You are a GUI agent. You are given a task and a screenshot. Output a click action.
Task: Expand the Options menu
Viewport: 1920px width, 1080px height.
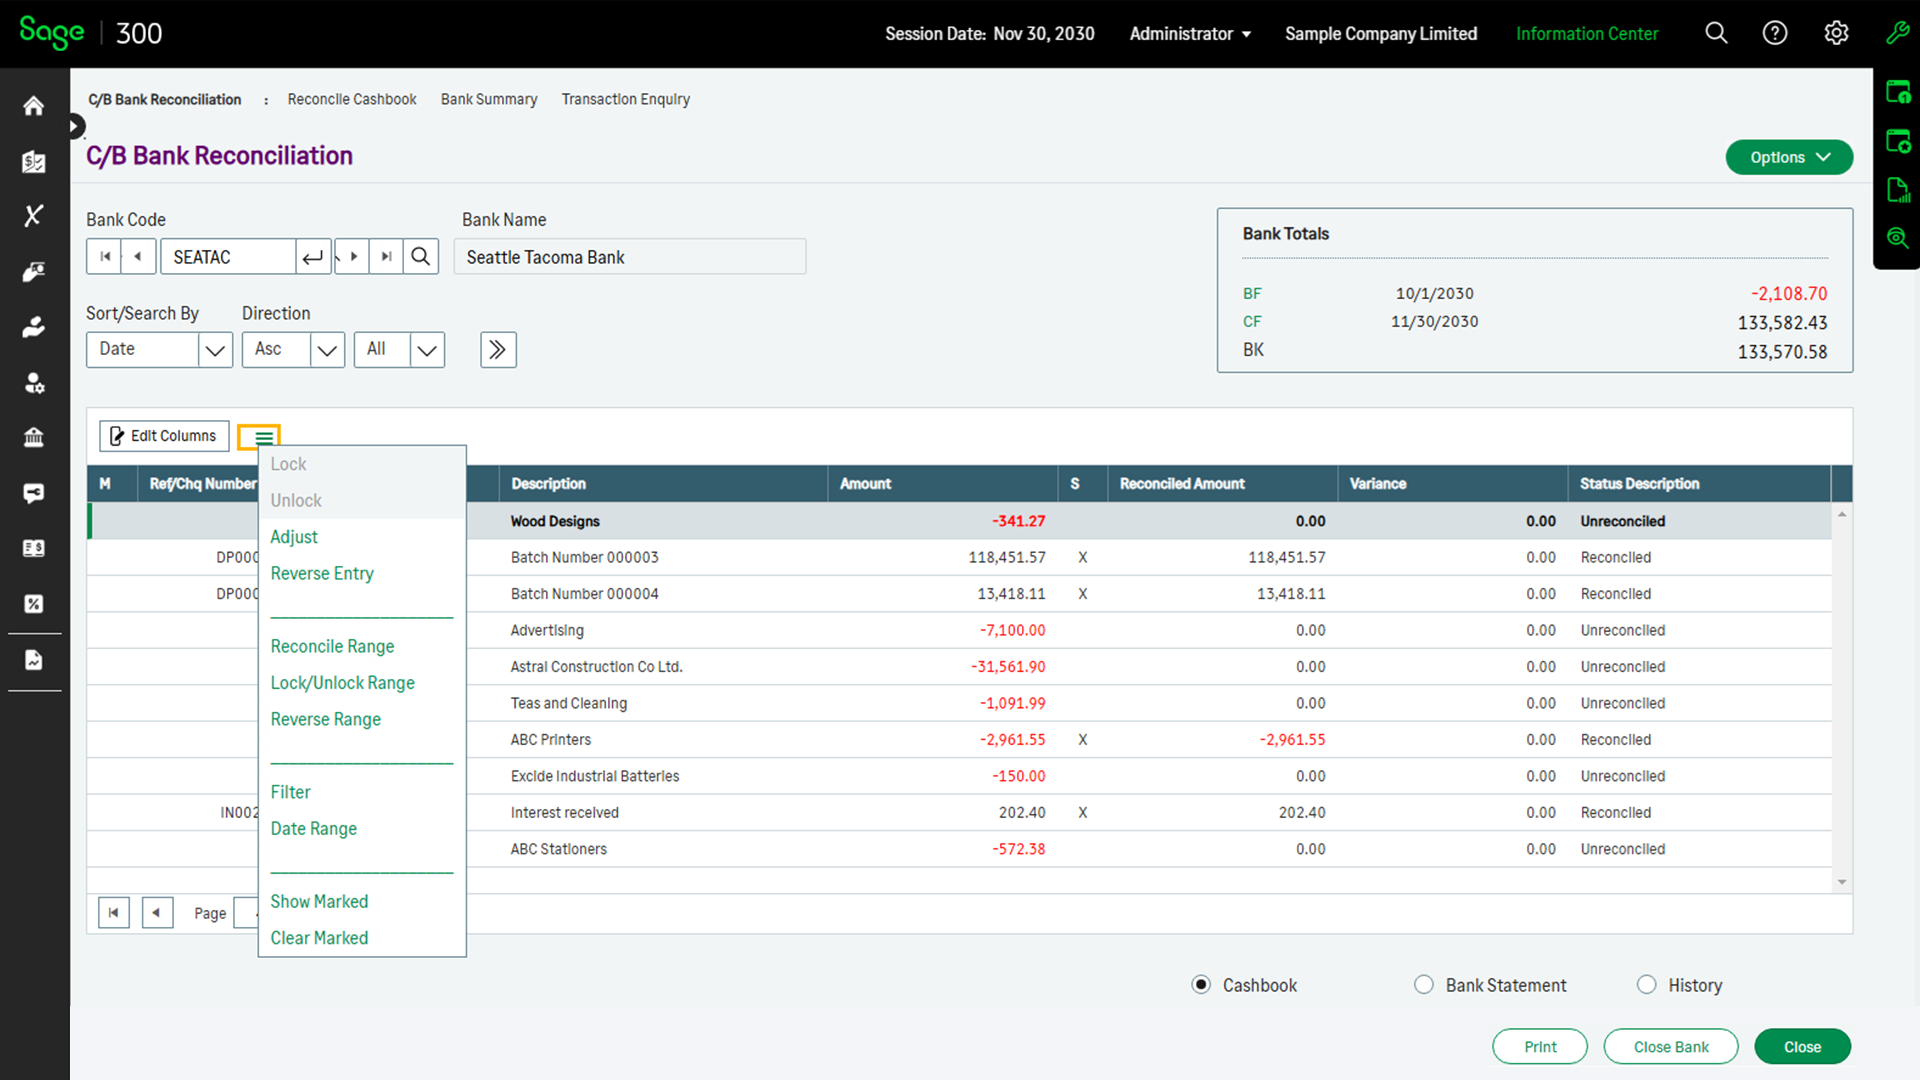(1789, 157)
